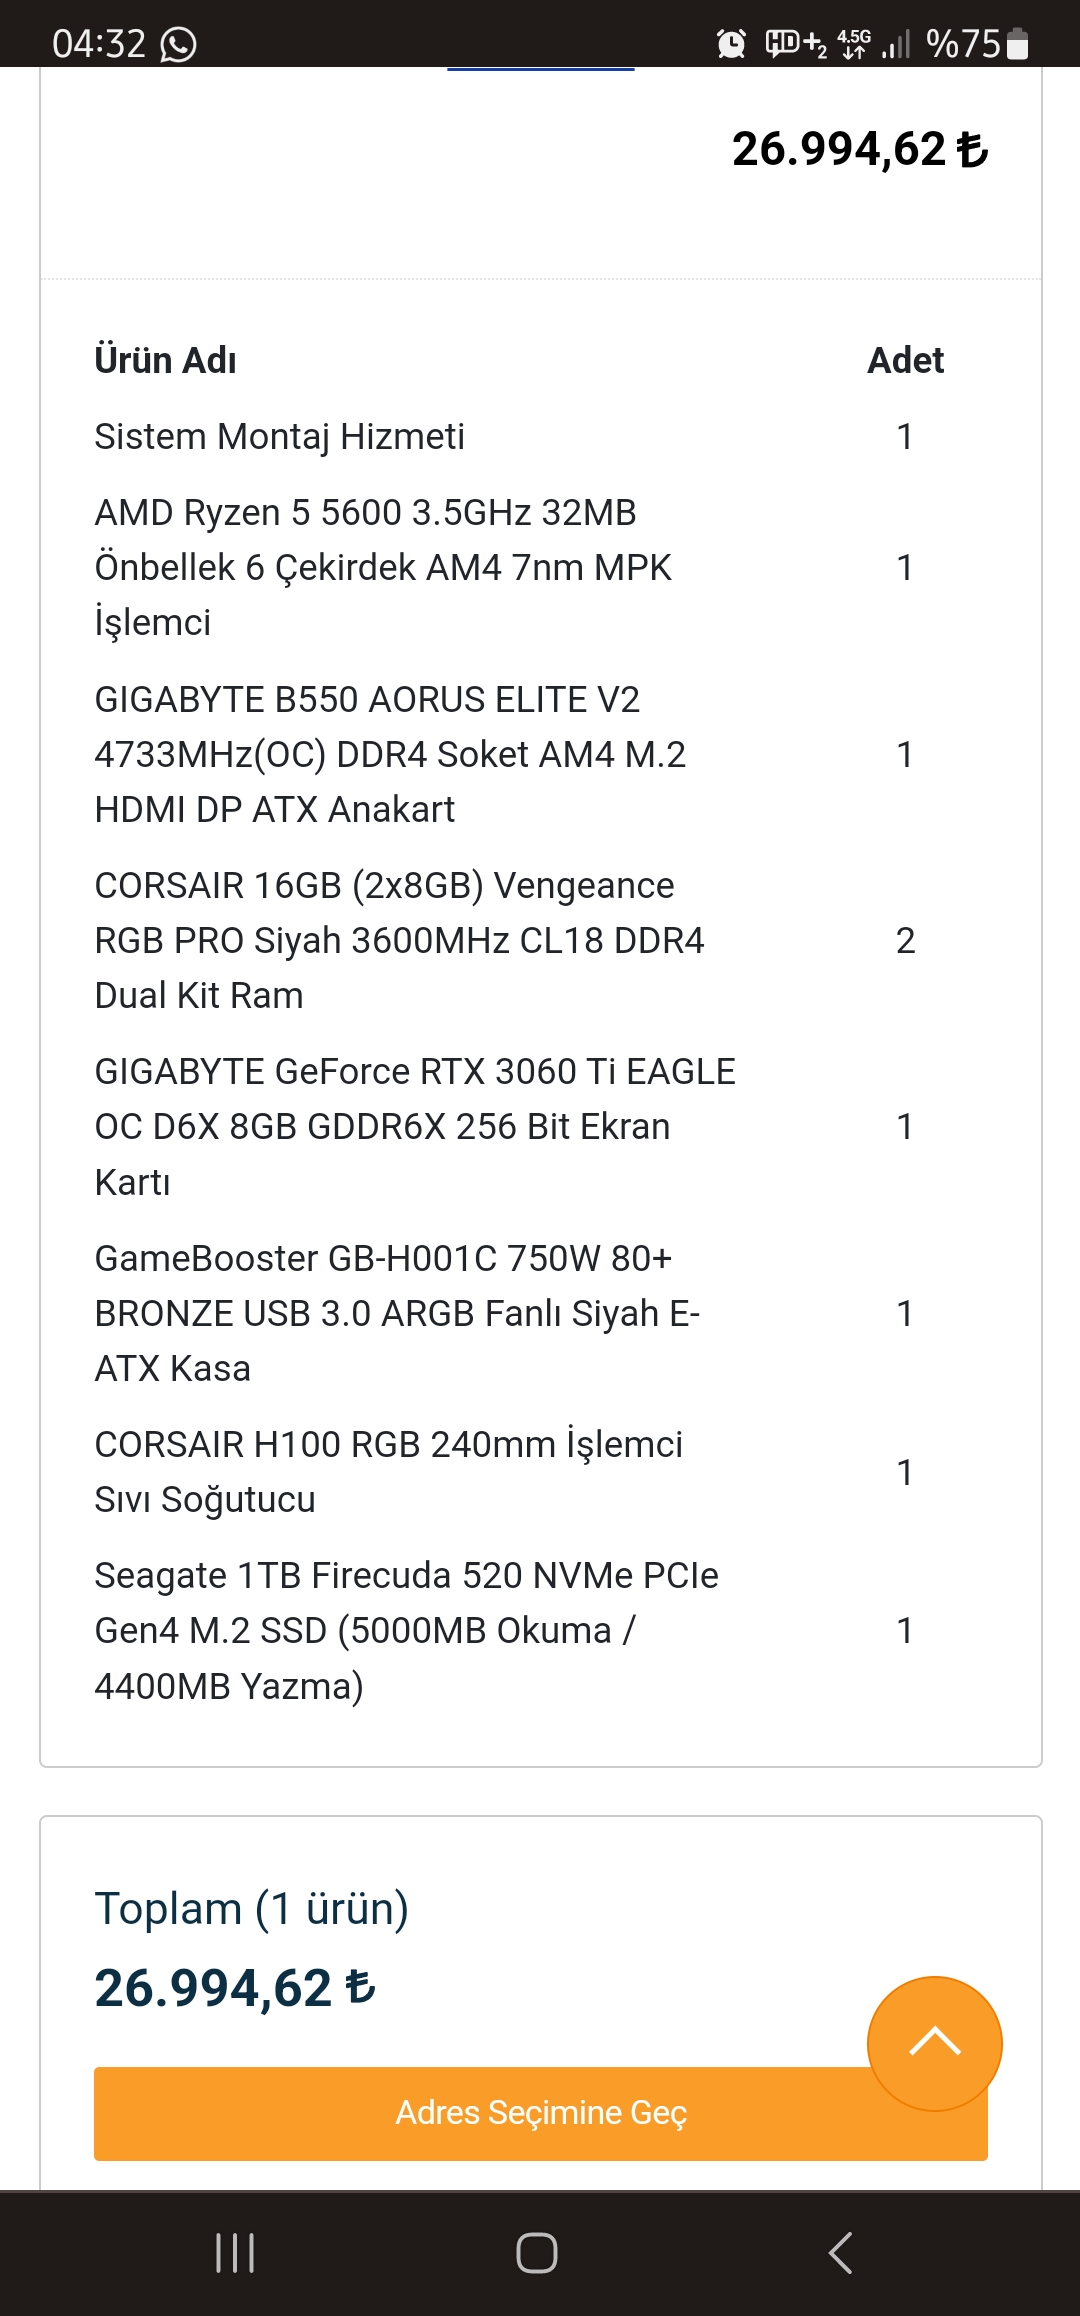Tap the alarm clock status icon

(731, 44)
